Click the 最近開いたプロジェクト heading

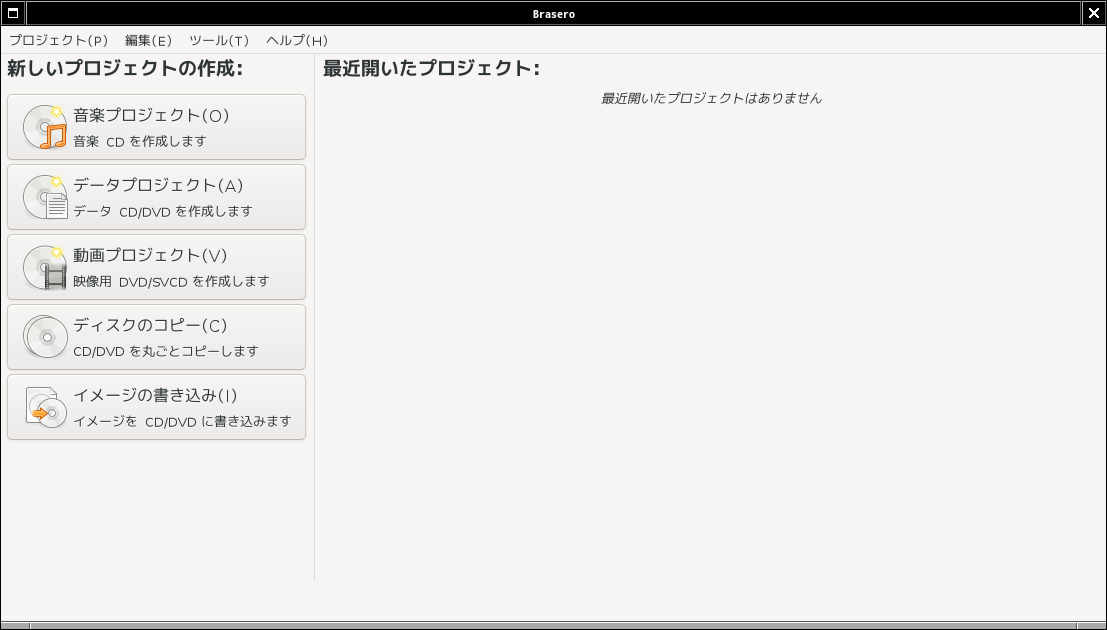click(431, 69)
